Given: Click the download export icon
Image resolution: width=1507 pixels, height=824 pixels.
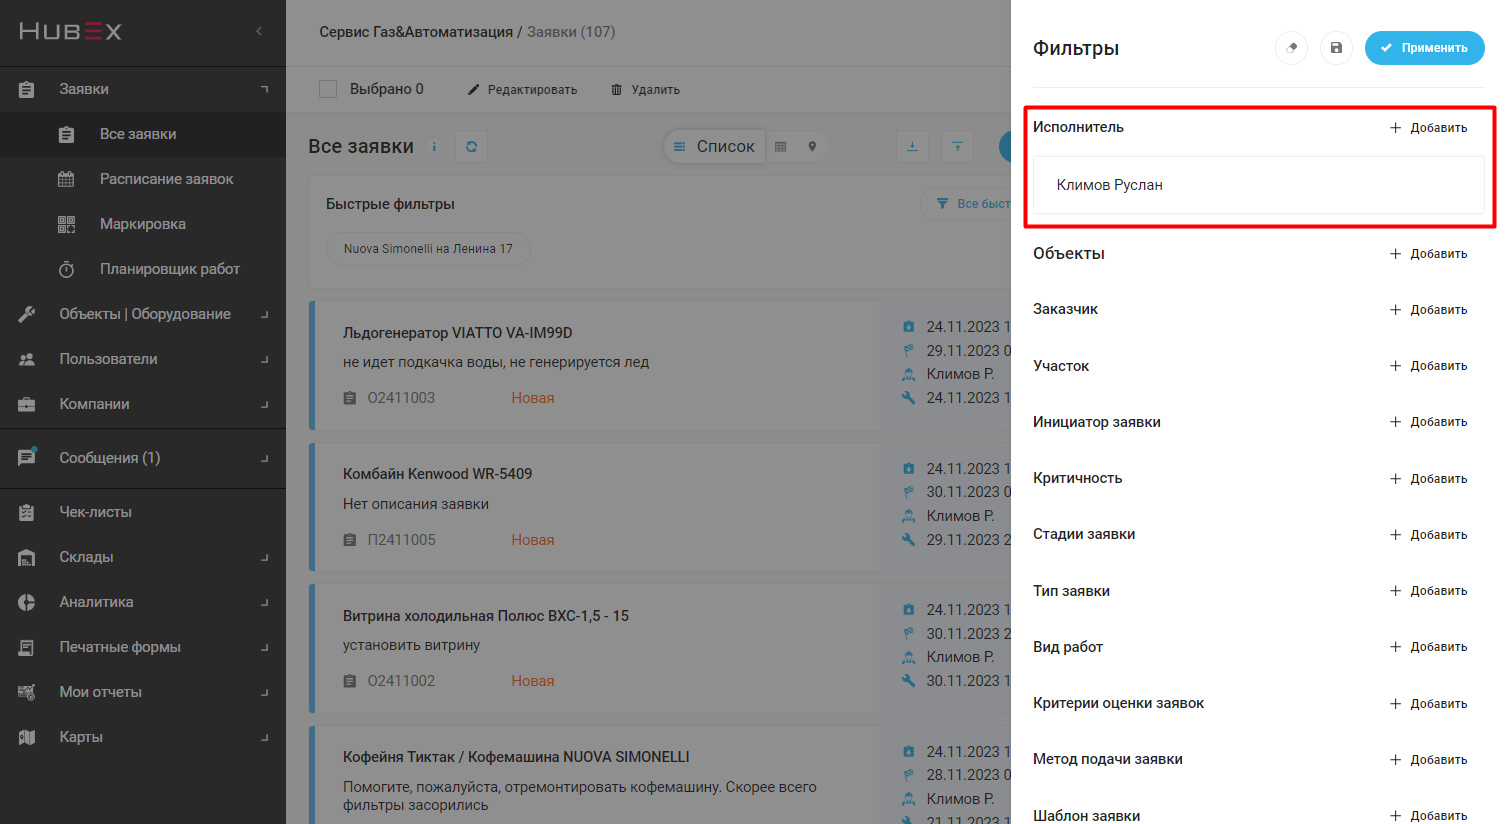Looking at the screenshot, I should pos(912,147).
